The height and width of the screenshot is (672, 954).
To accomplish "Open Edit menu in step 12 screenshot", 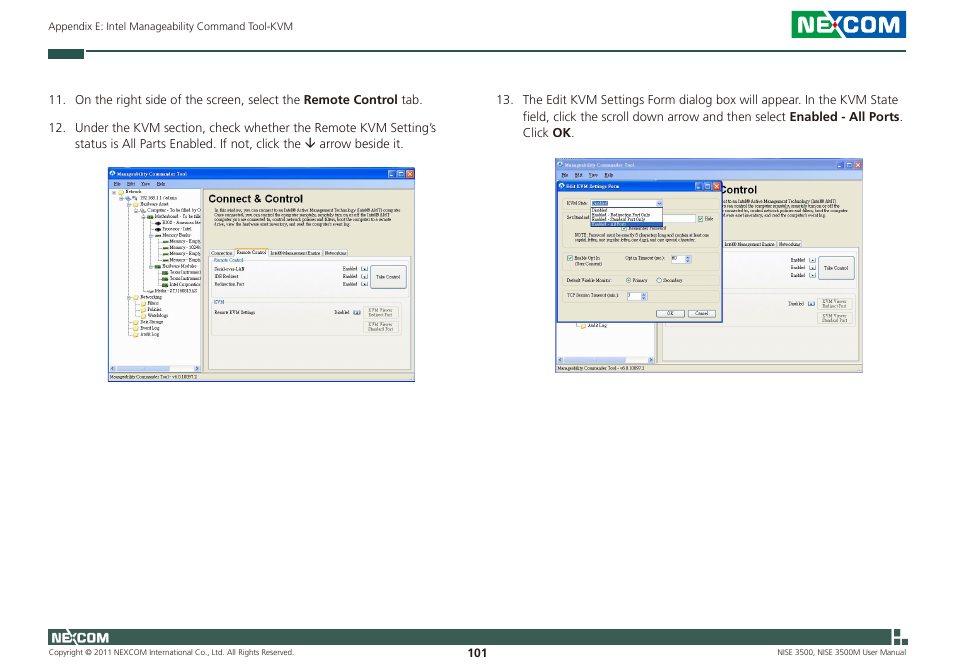I will tap(131, 184).
